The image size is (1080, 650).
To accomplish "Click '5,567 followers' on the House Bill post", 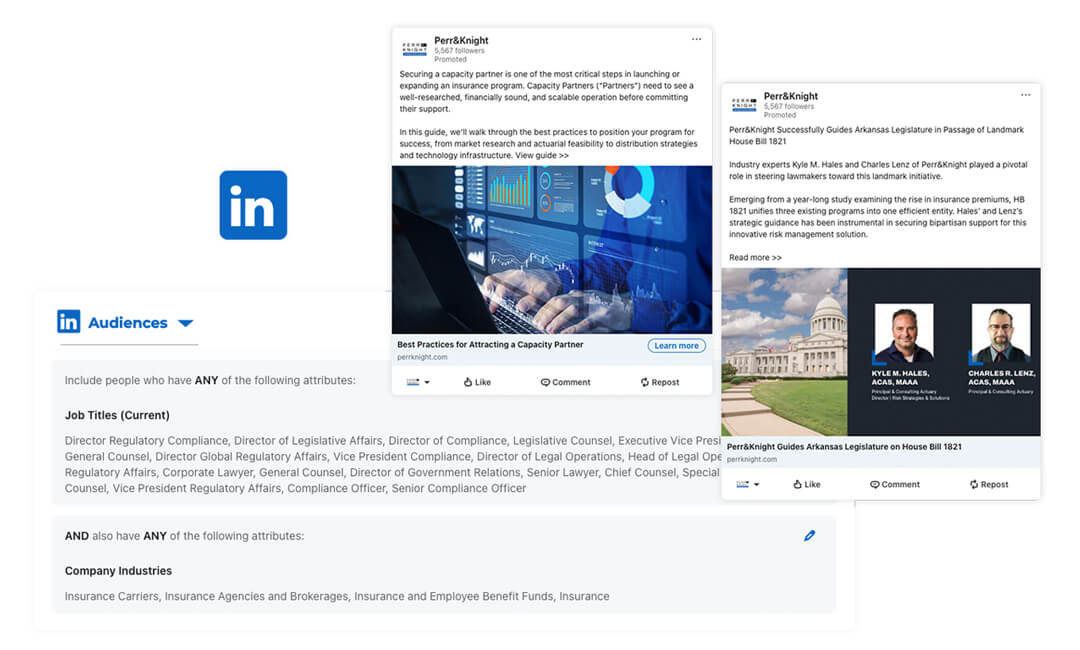I will [x=789, y=107].
